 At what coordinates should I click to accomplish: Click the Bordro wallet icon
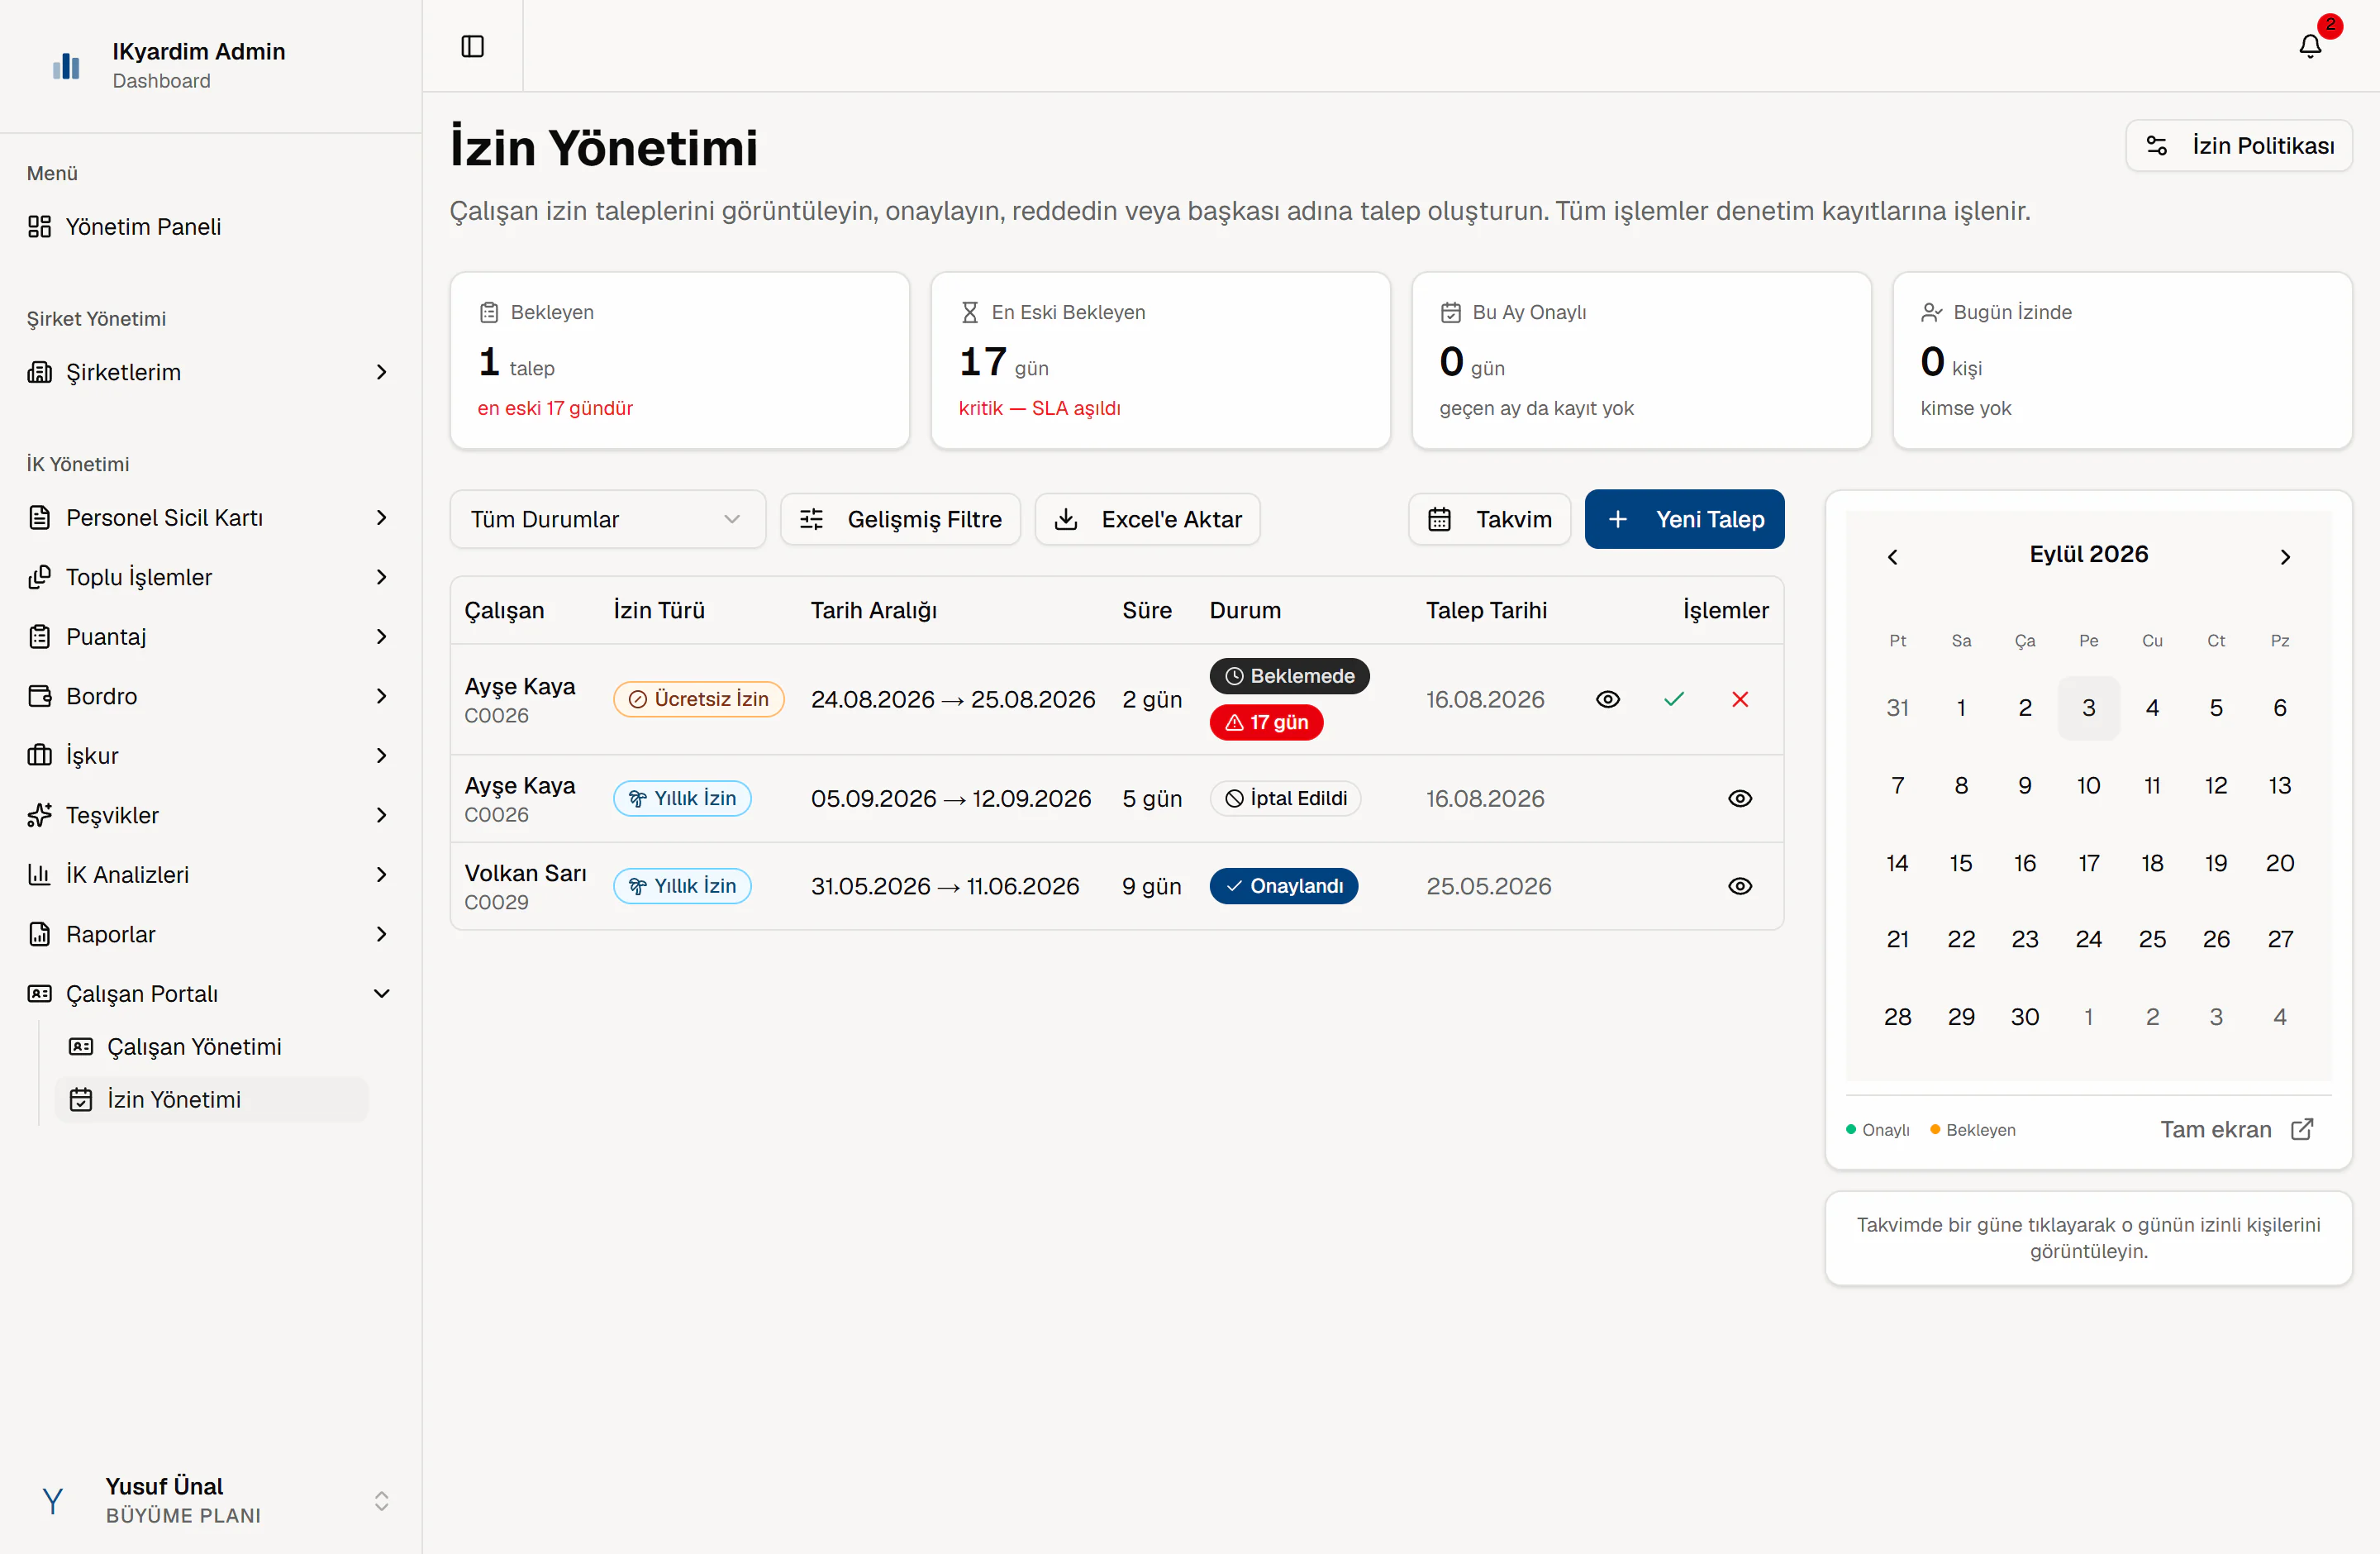tap(39, 696)
